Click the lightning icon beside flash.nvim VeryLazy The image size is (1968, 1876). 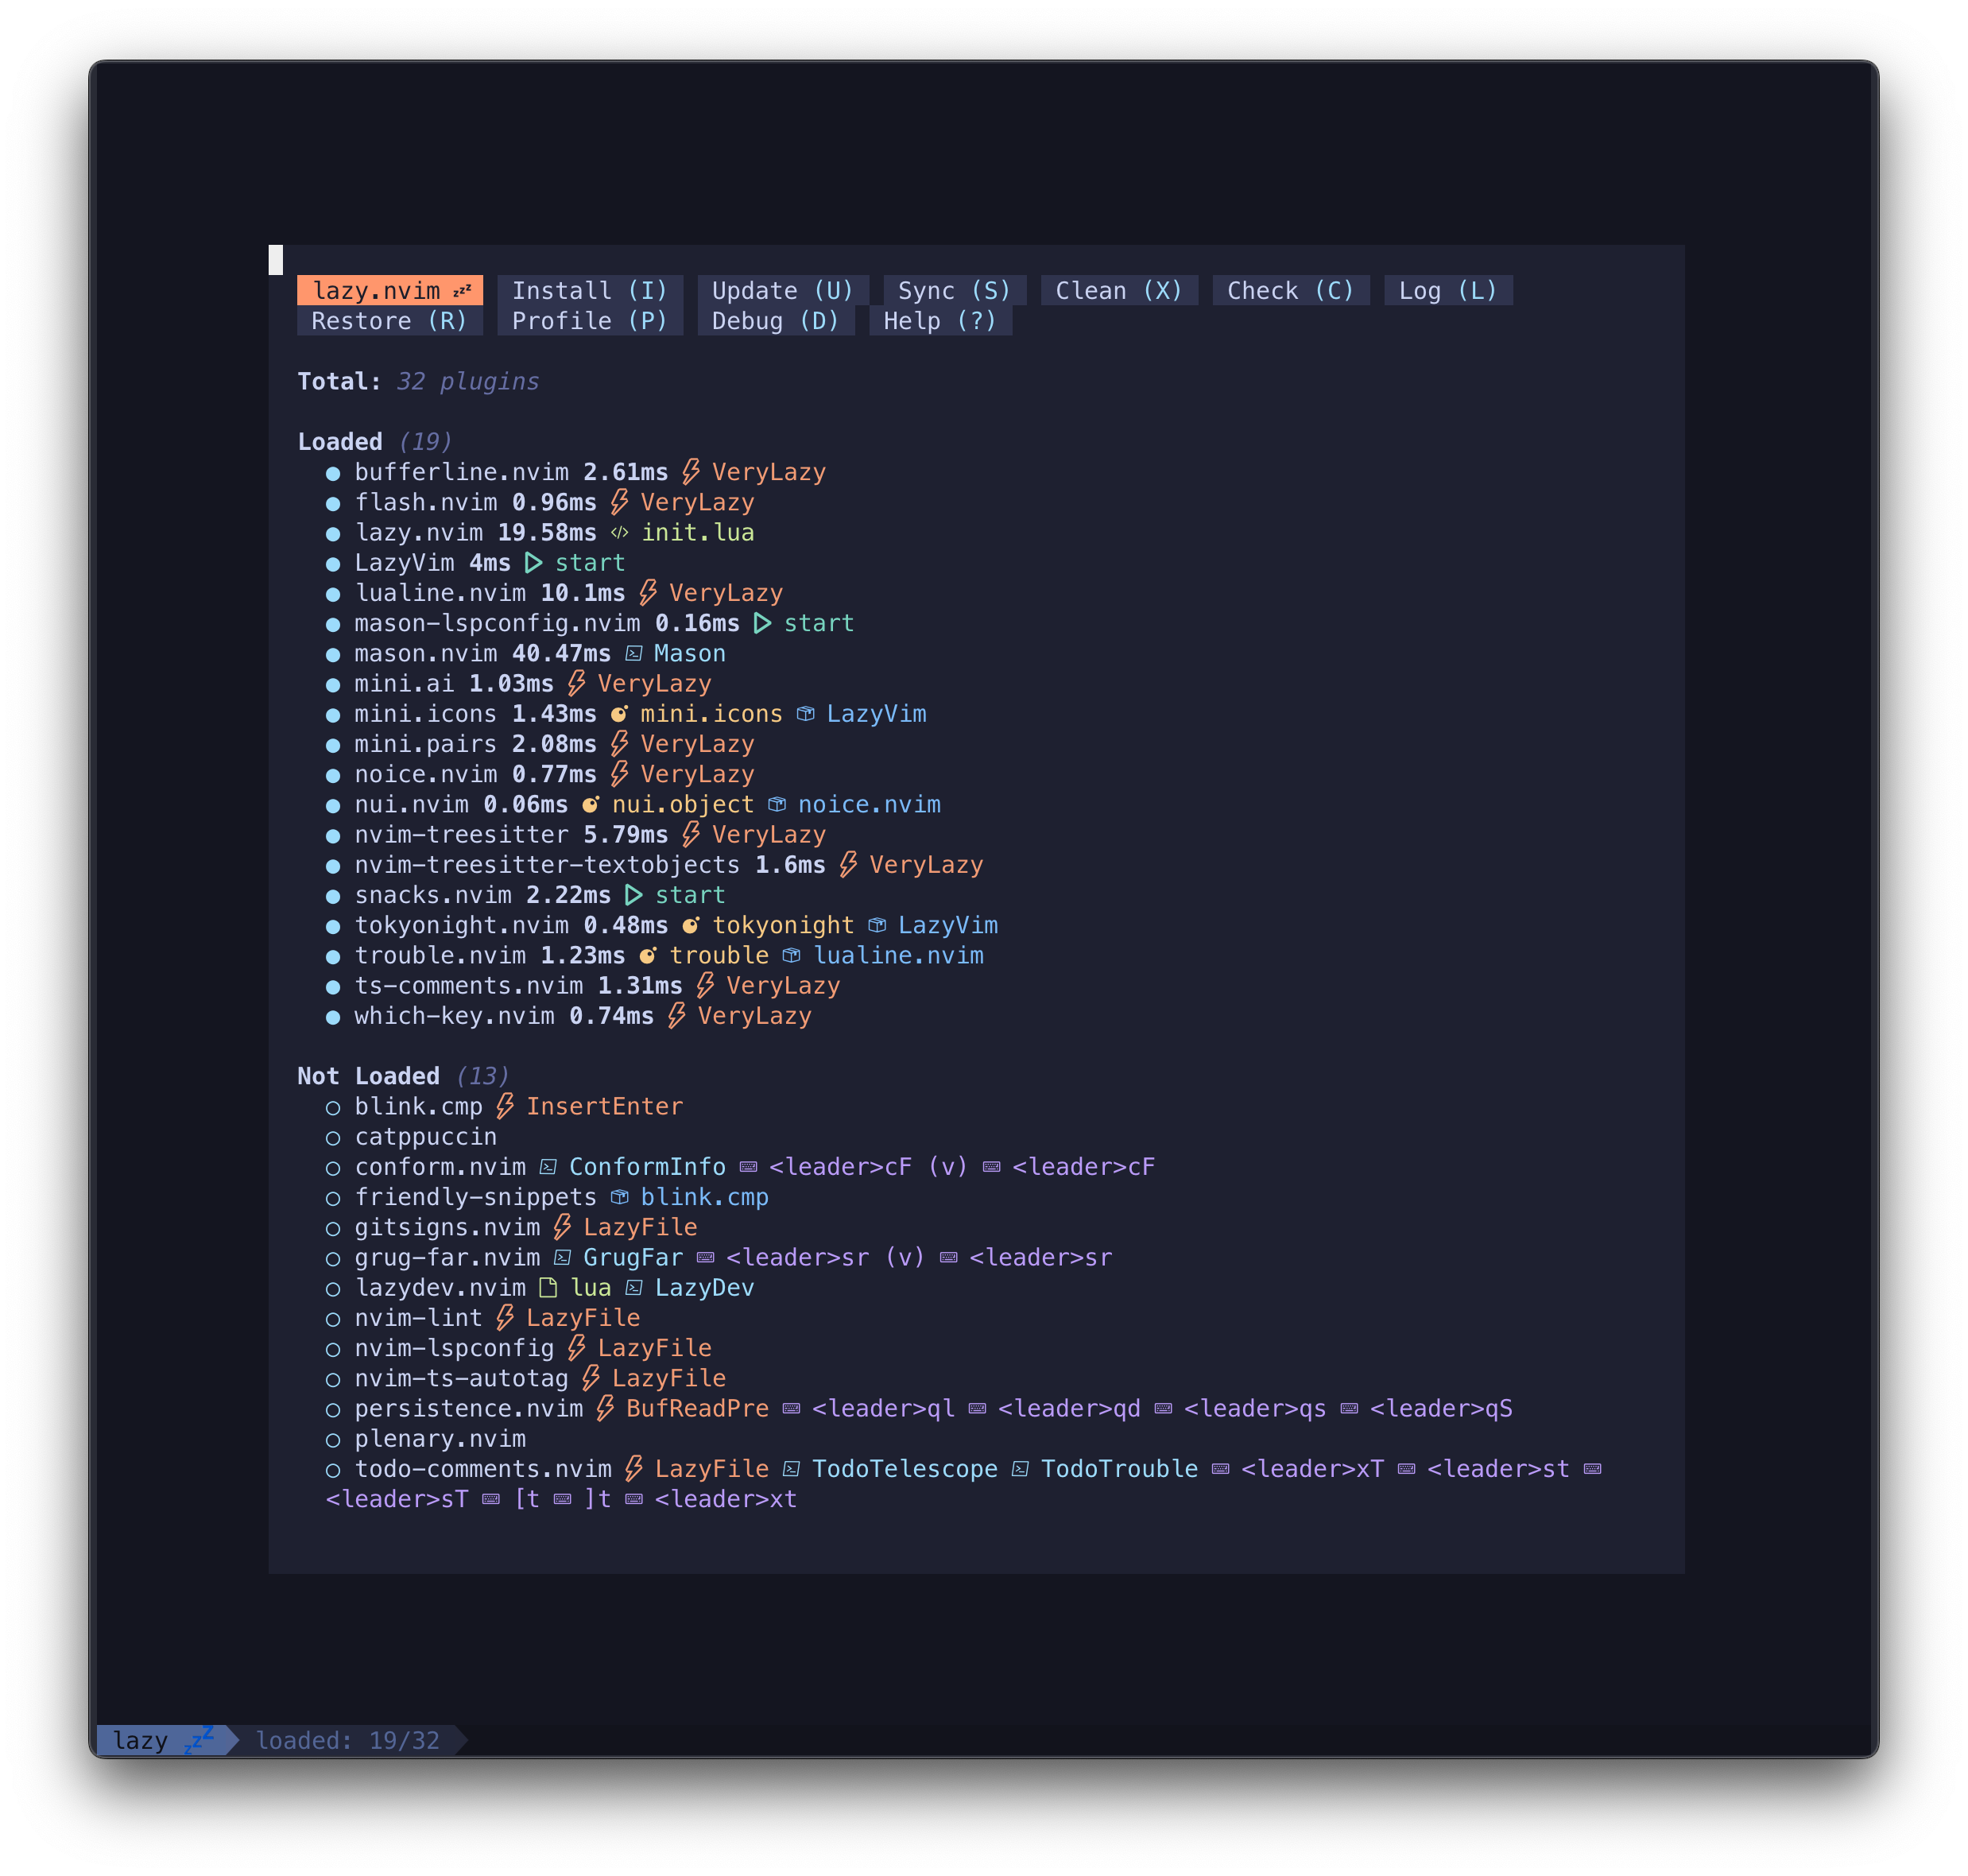point(620,502)
